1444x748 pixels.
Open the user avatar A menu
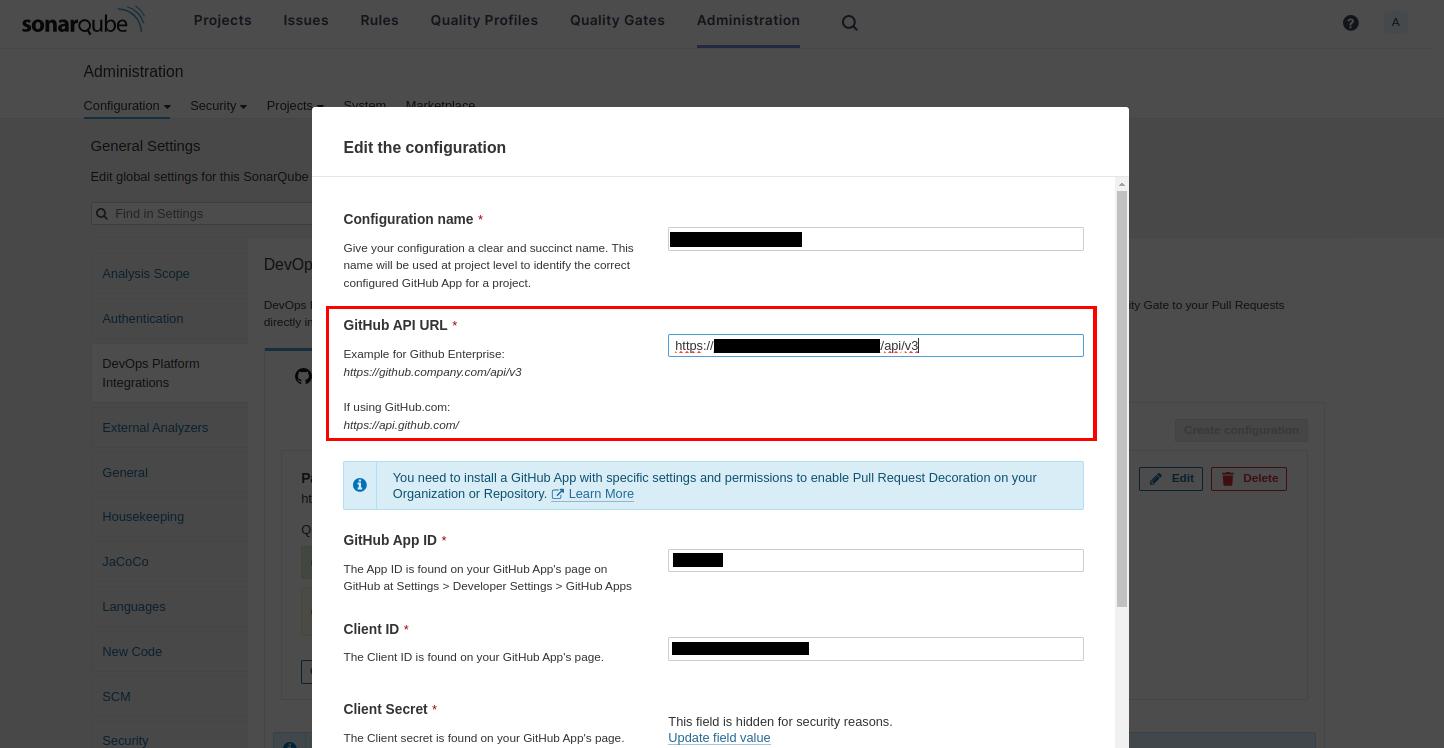point(1396,22)
